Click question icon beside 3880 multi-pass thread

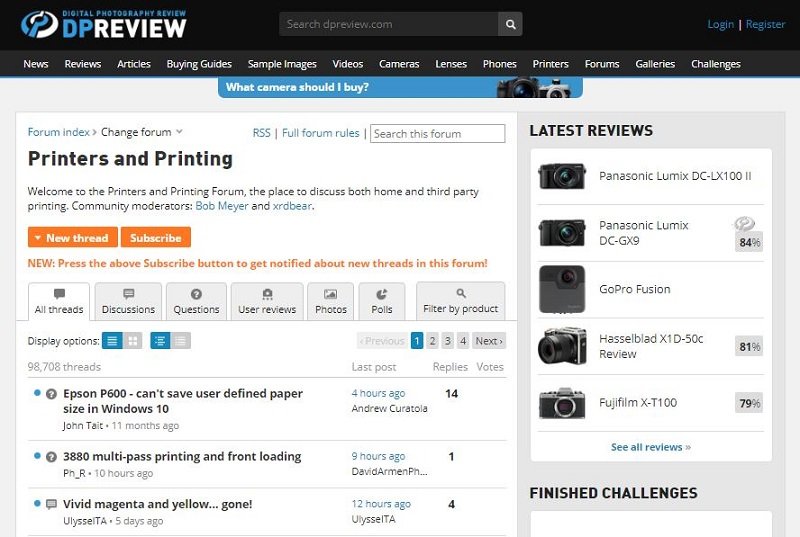pyautogui.click(x=51, y=457)
